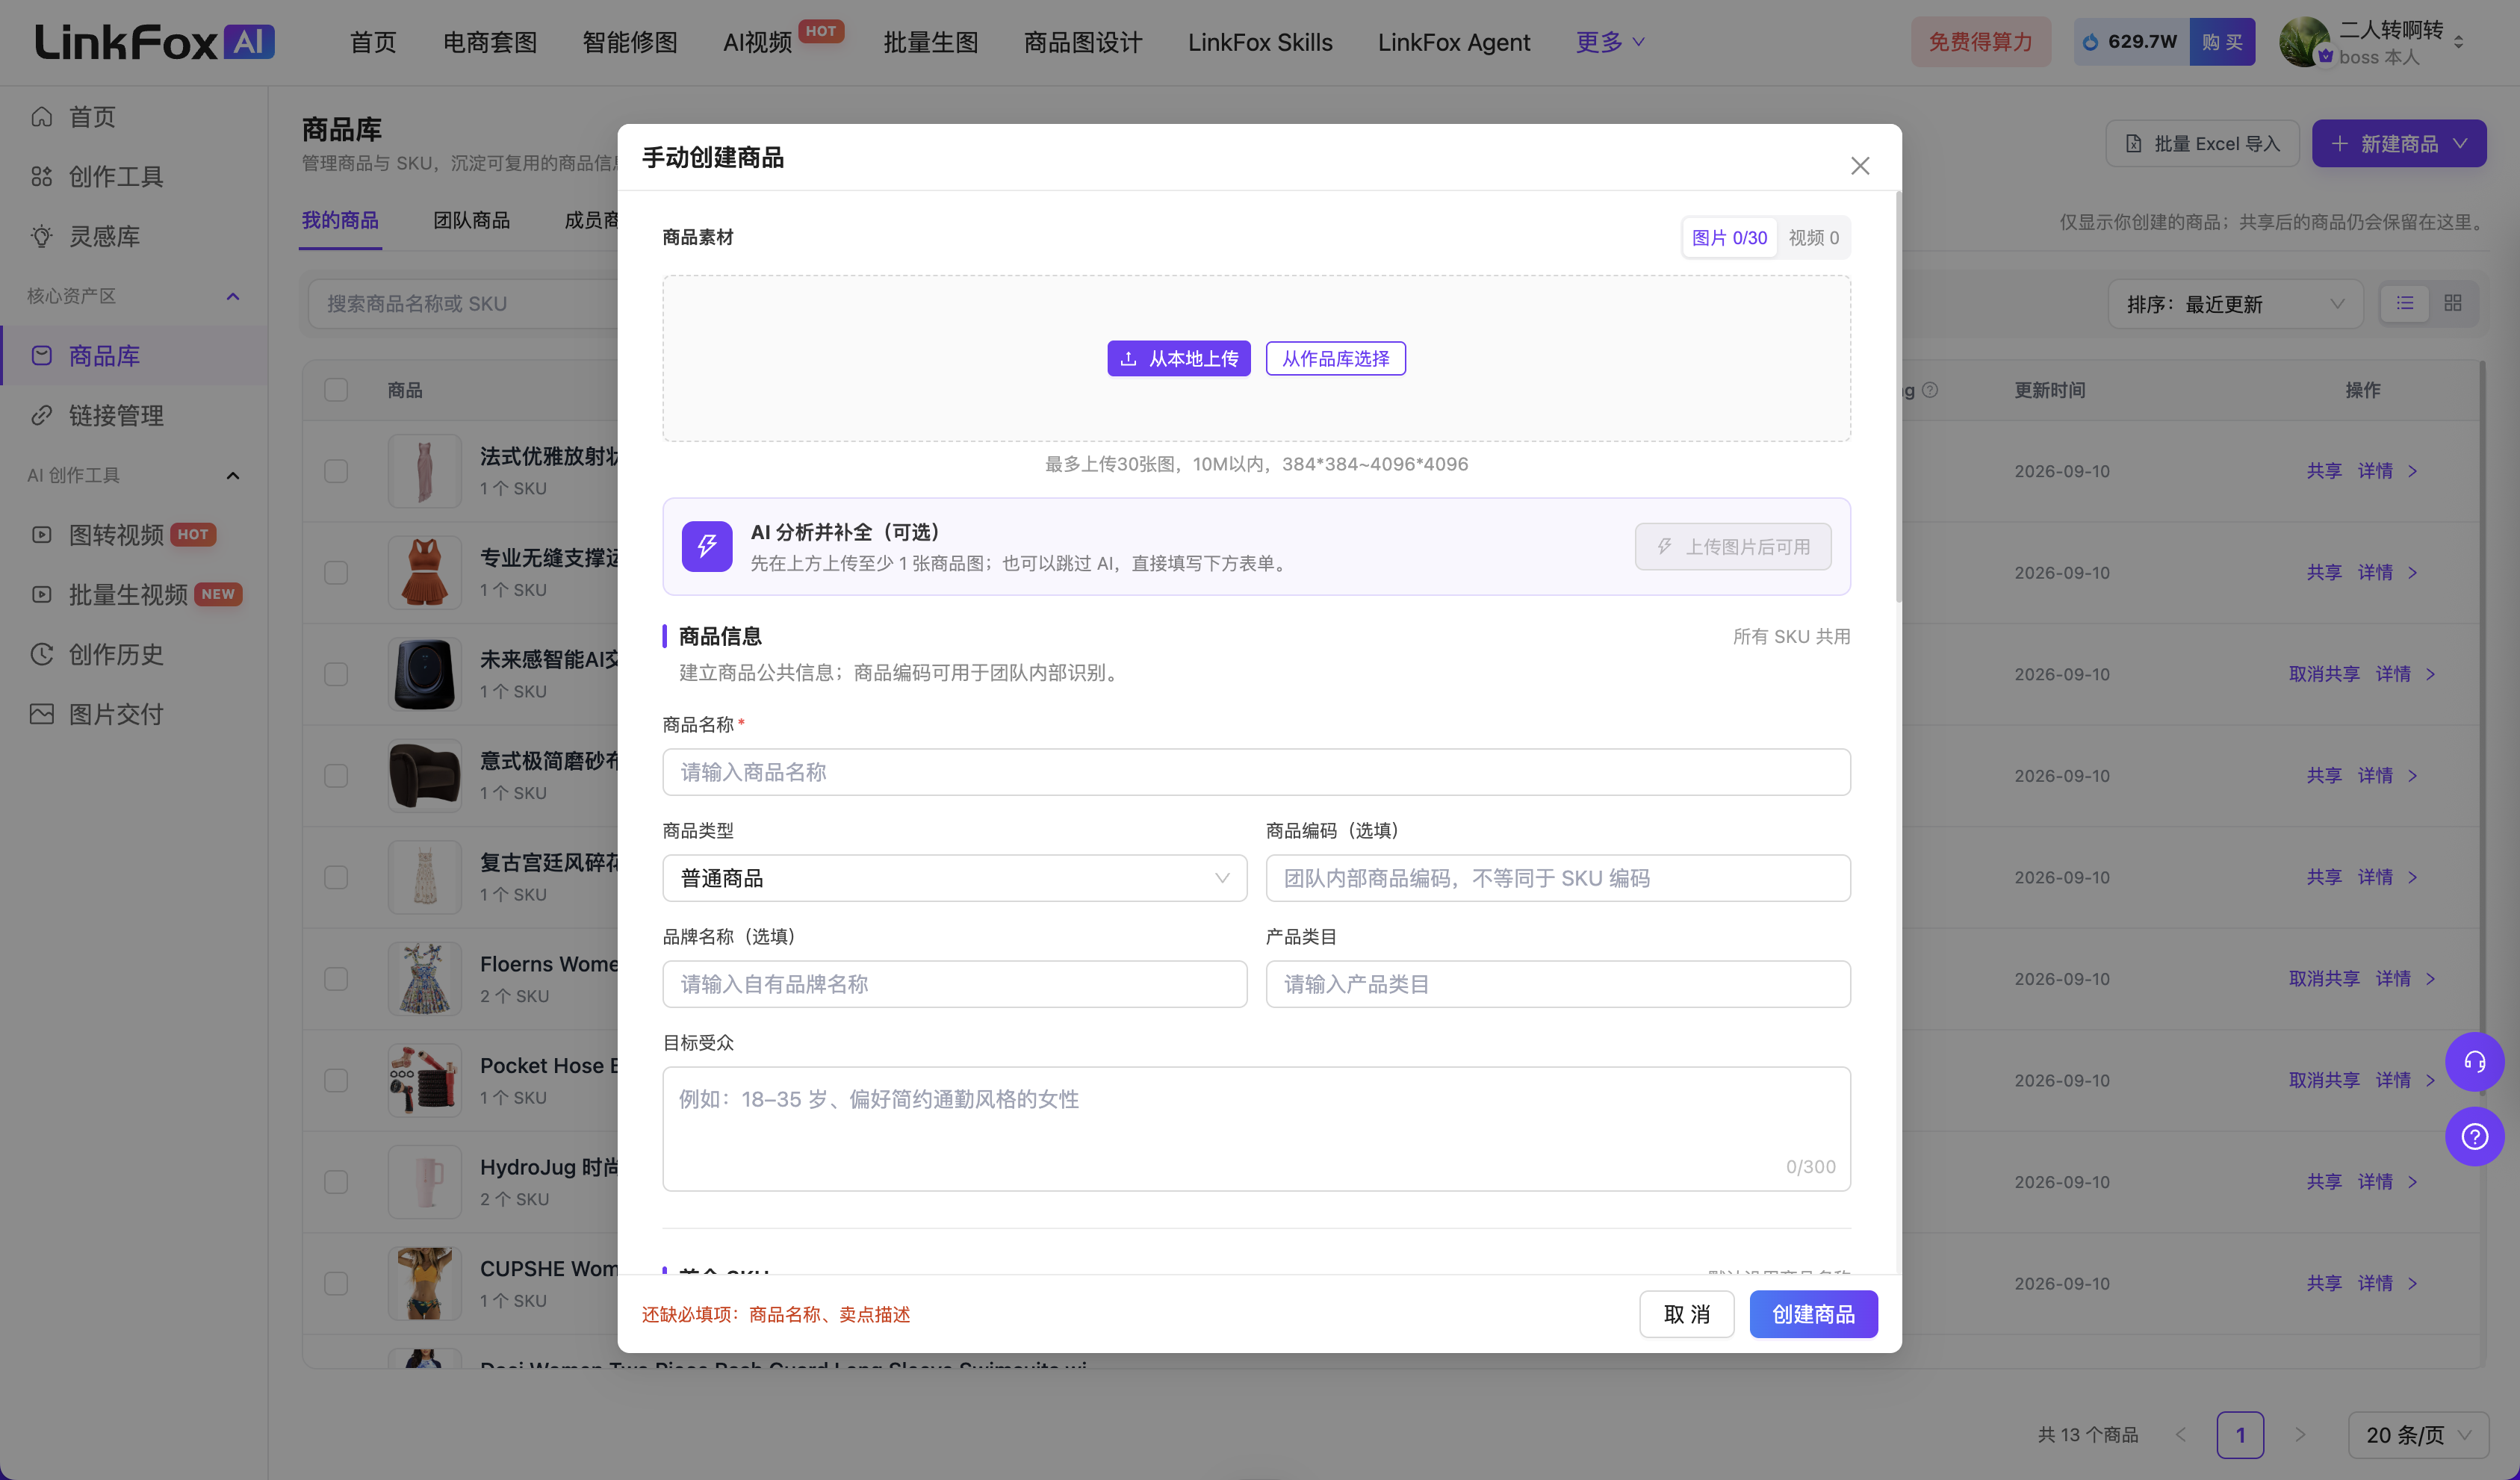Click the 从本地上传 button

click(1178, 358)
